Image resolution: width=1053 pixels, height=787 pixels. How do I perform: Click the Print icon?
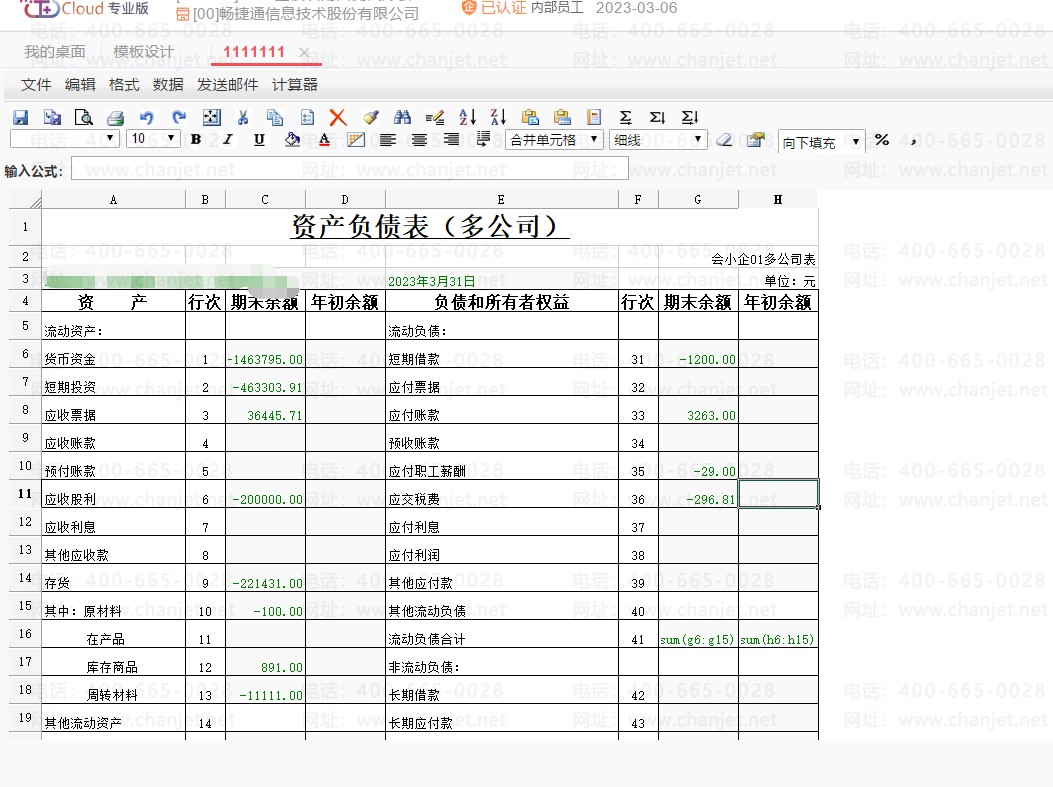coord(116,118)
